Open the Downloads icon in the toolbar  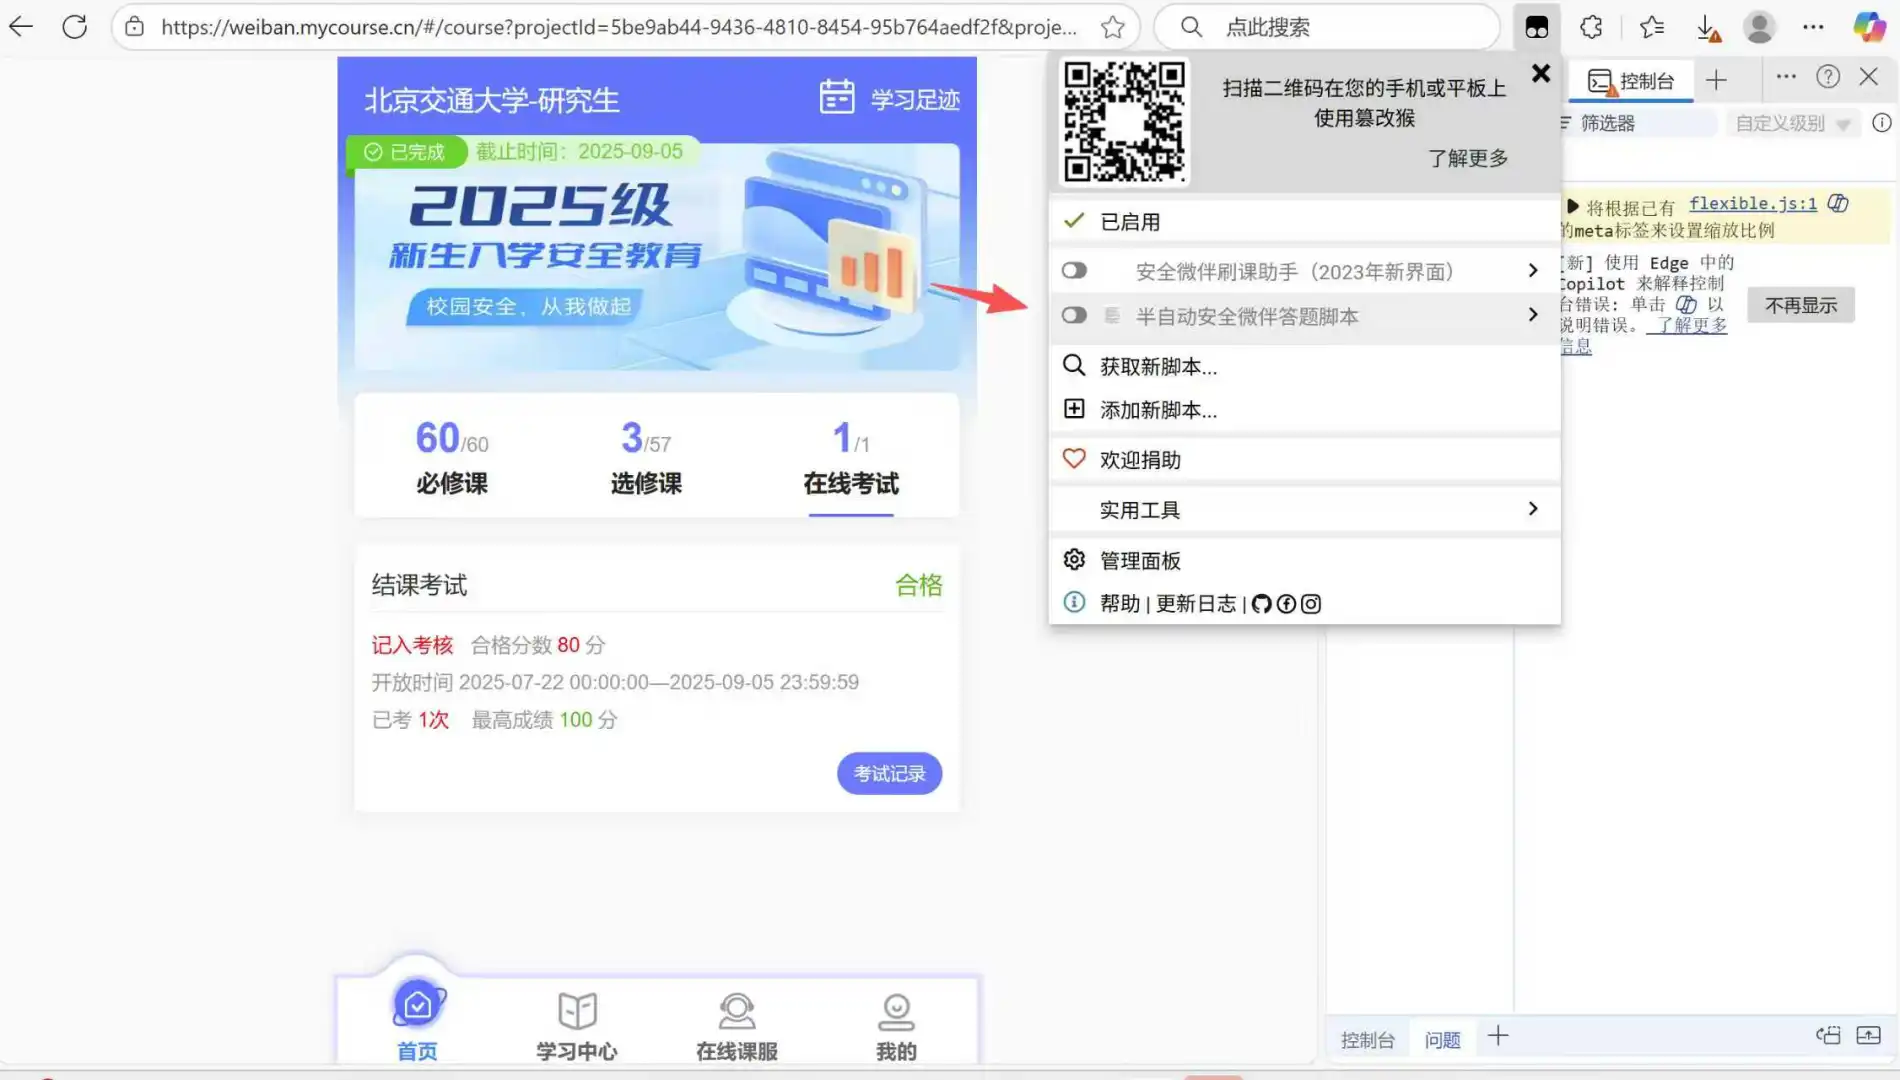tap(1708, 27)
